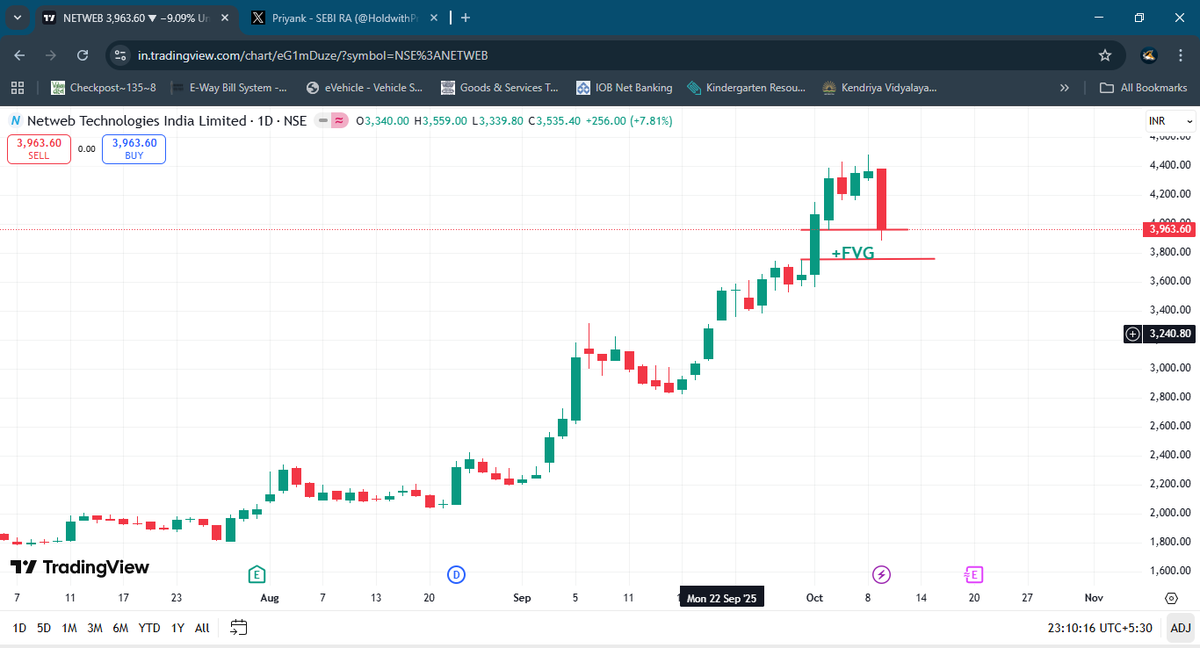Image resolution: width=1200 pixels, height=648 pixels.
Task: Open the IOB Net Banking bookmark
Action: click(x=624, y=88)
